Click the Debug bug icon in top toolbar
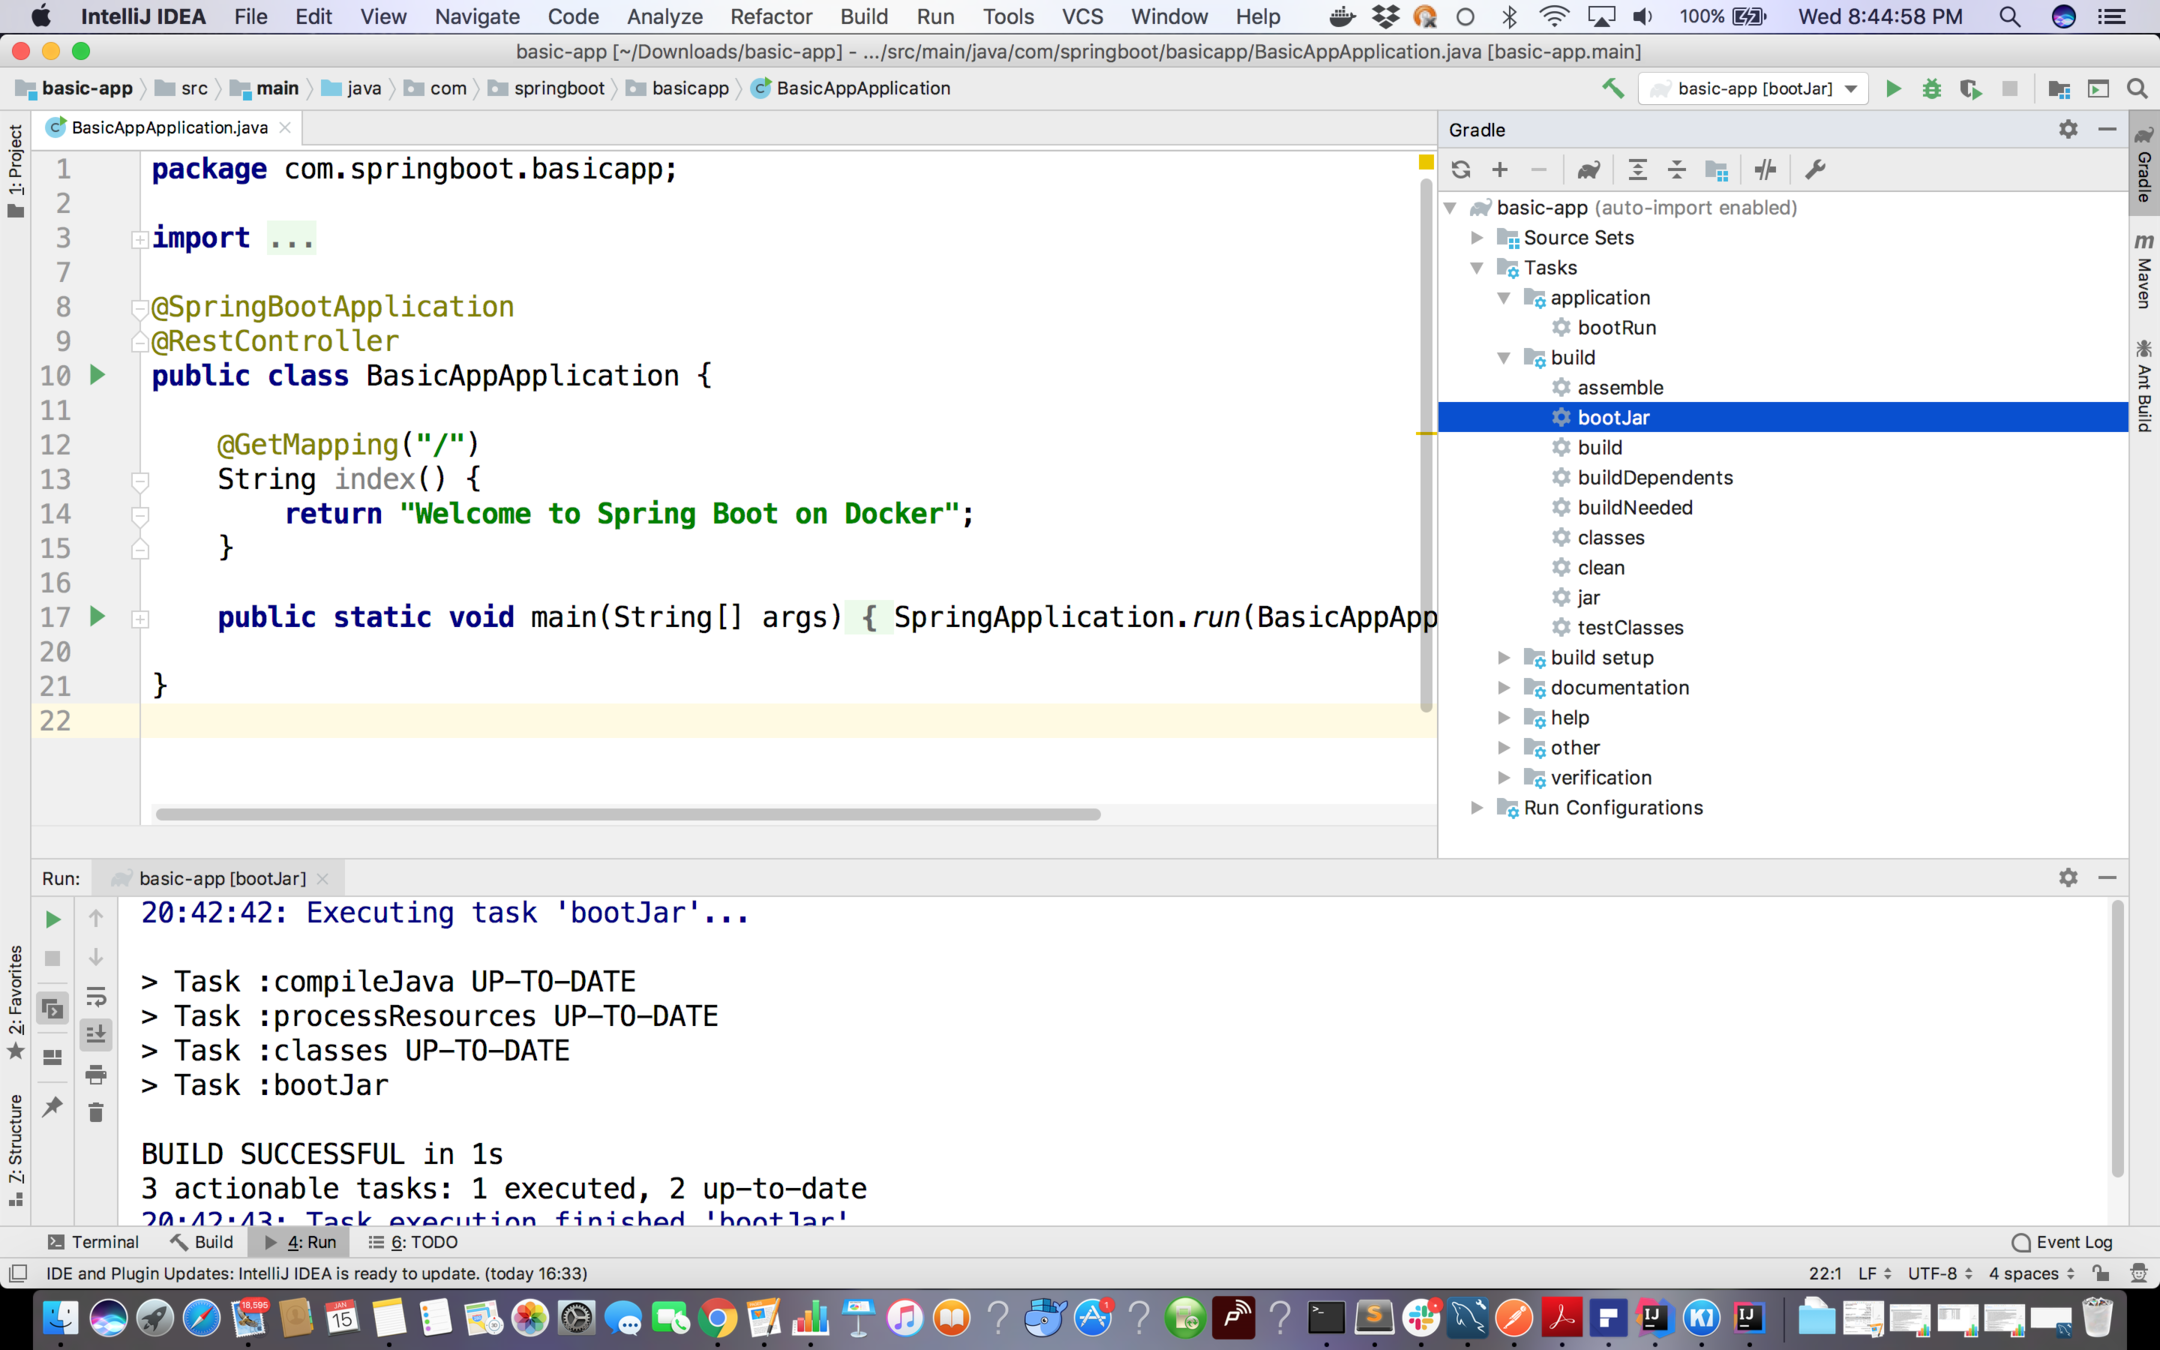Screen dimensions: 2160x1350 [1931, 89]
